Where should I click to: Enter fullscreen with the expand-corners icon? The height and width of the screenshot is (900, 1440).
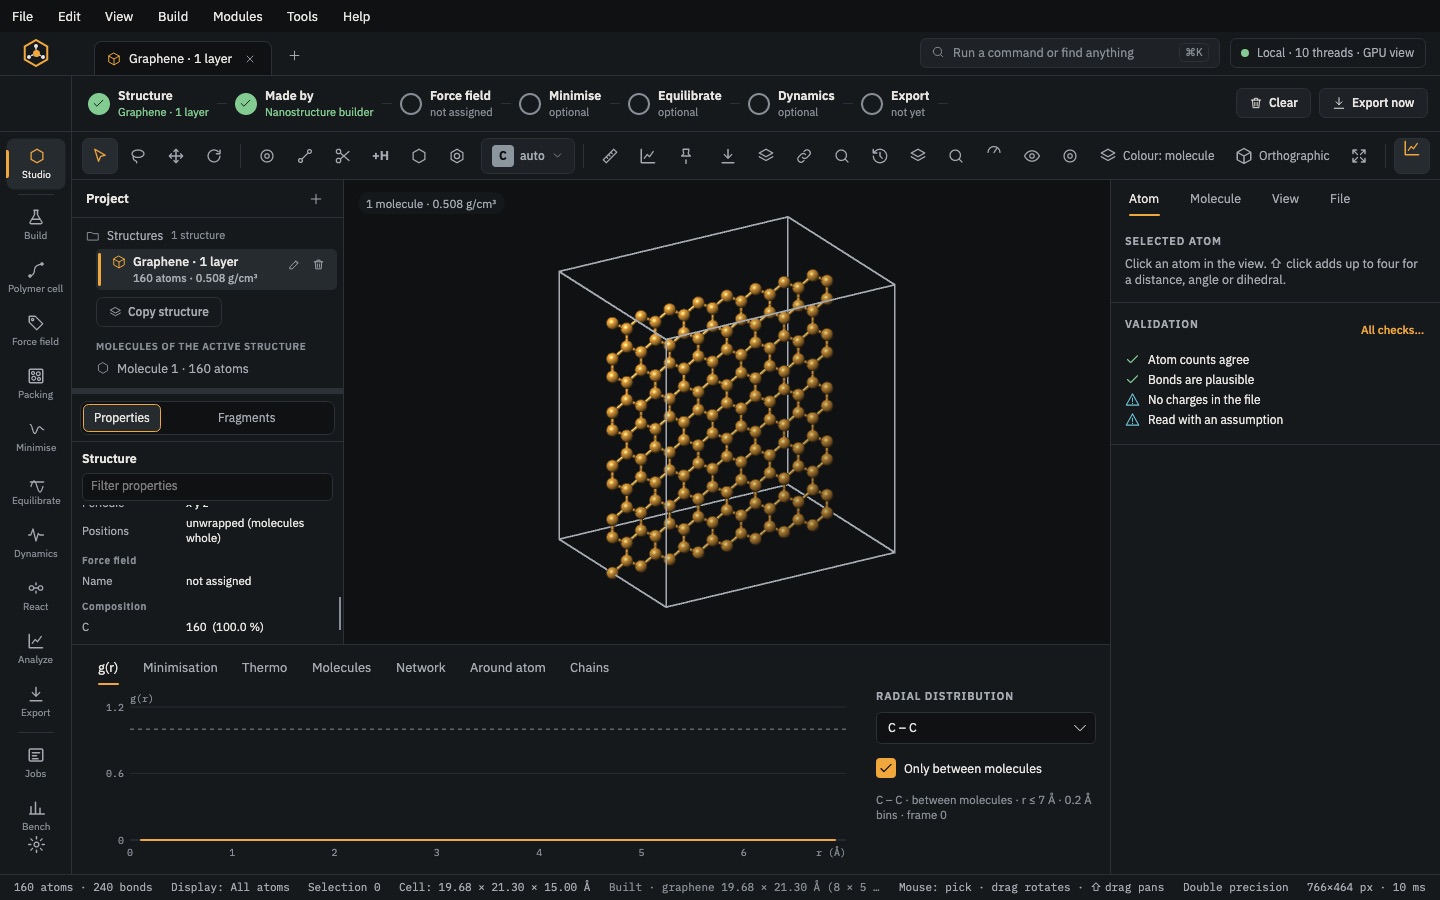(1359, 156)
